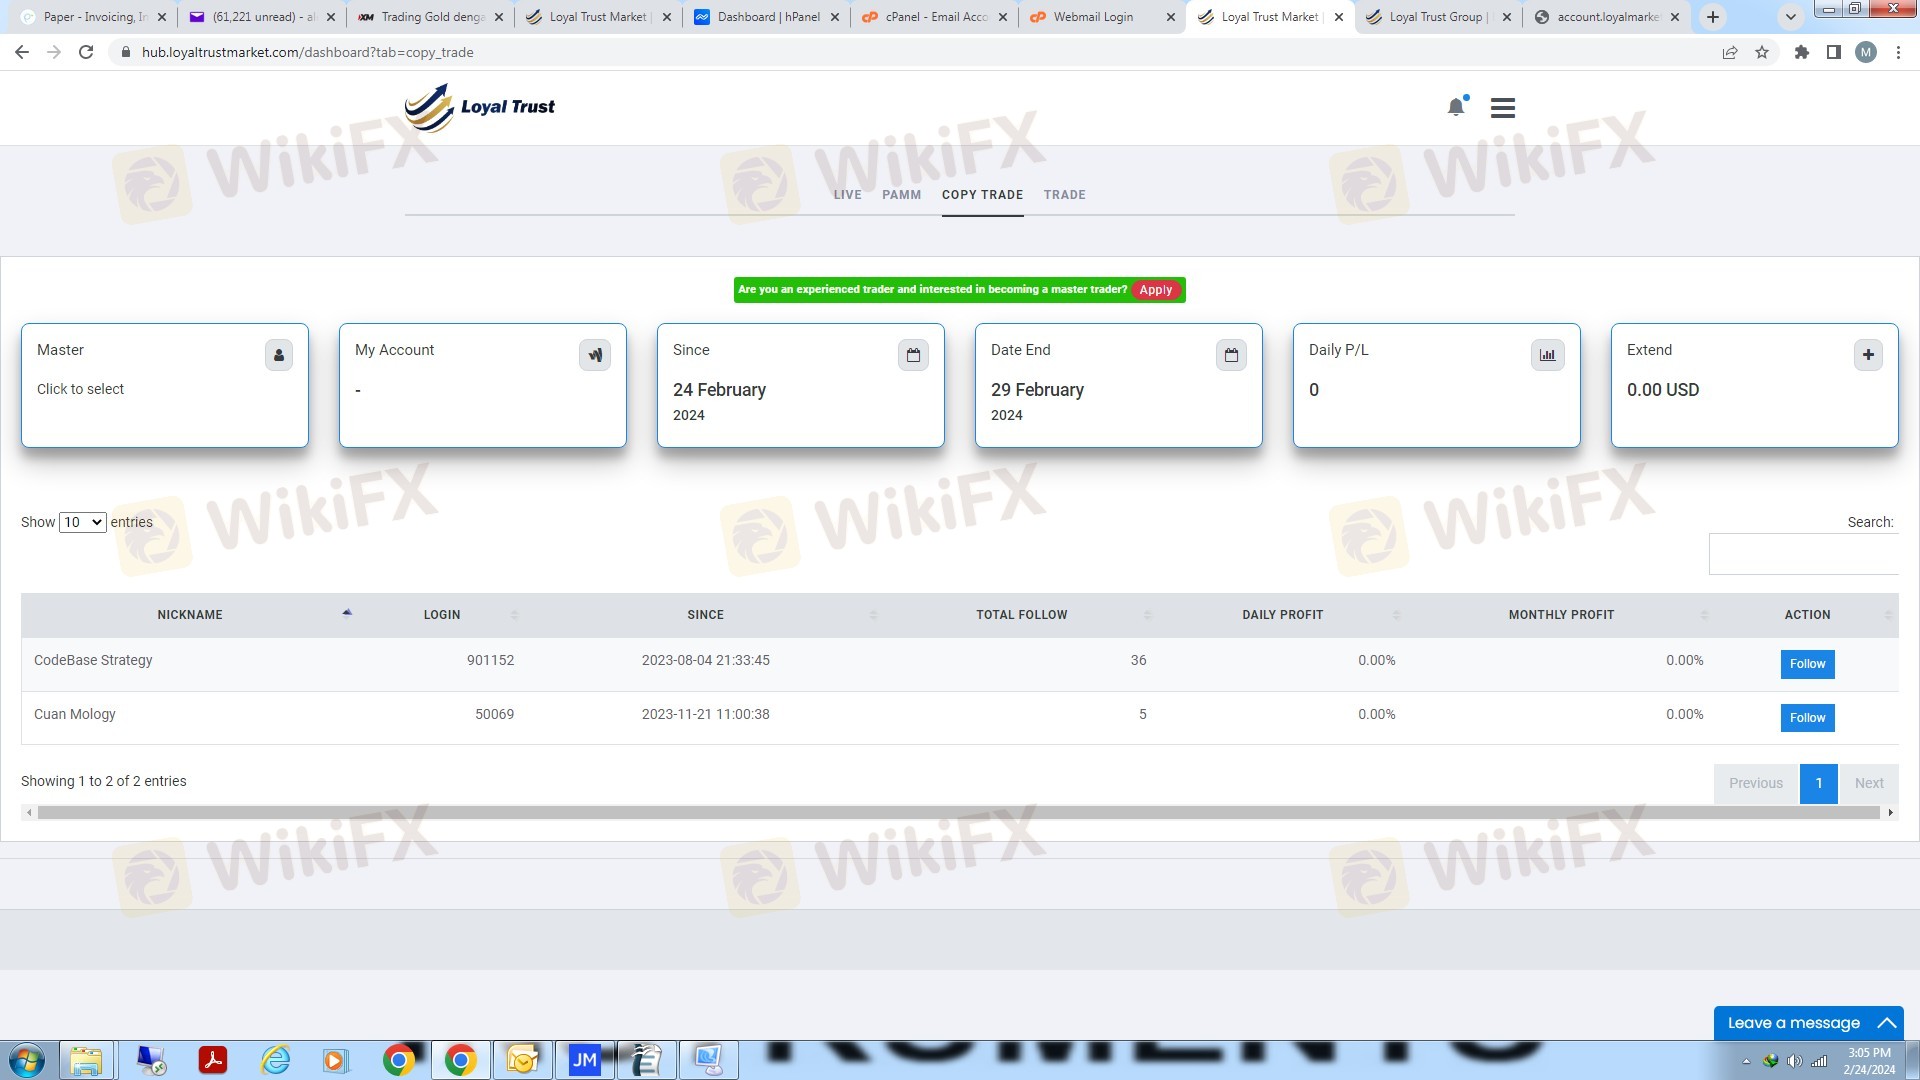Close the Paper Invoicing browser tab
This screenshot has width=1920, height=1080.
click(x=162, y=17)
